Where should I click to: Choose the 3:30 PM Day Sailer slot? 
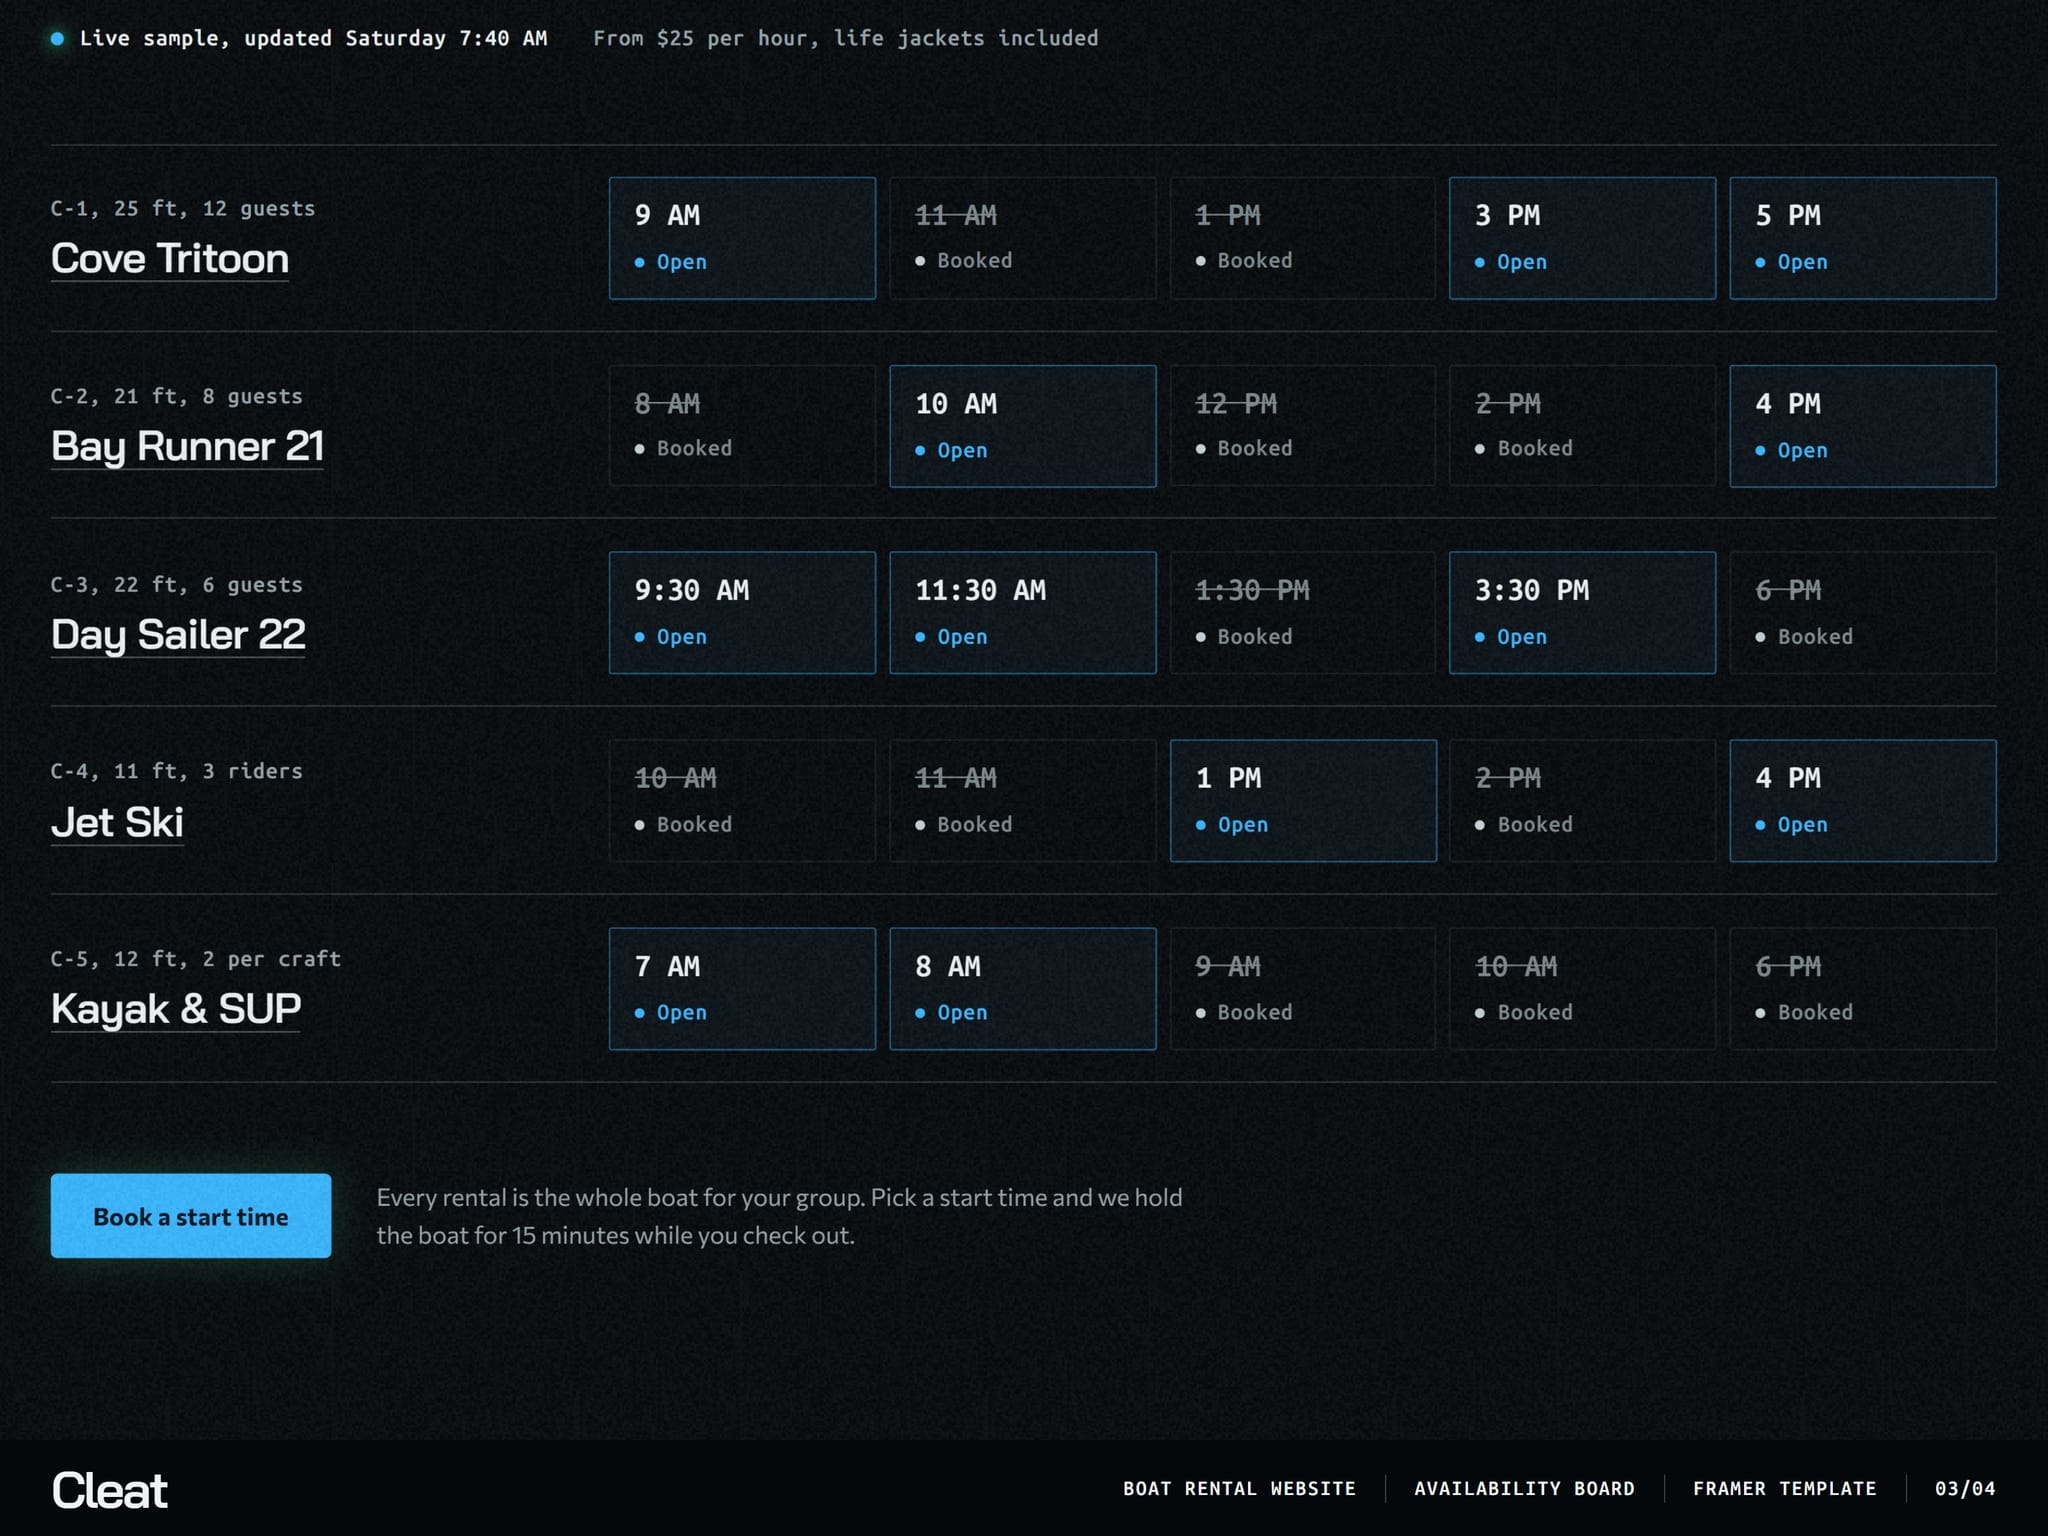[x=1582, y=613]
